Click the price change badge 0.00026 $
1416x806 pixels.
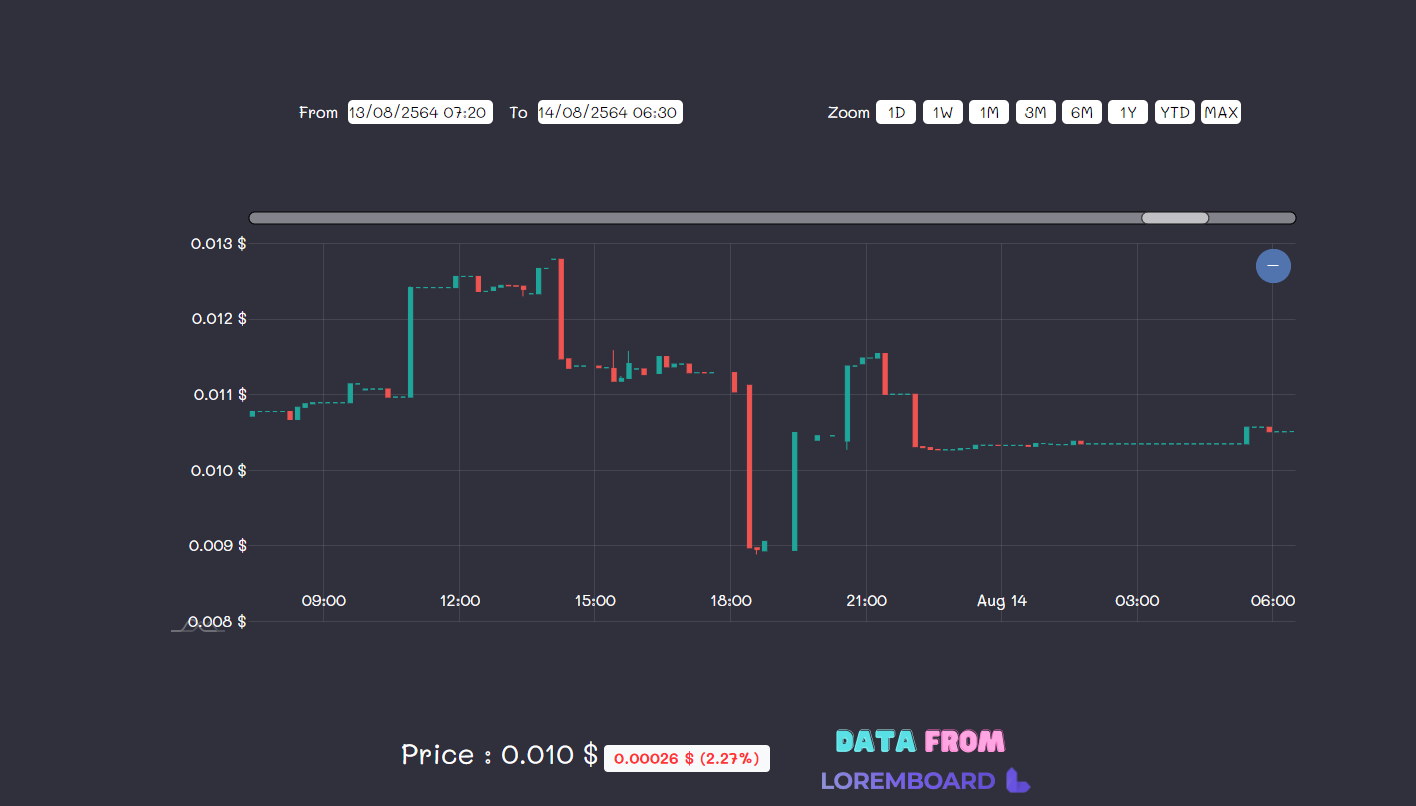tap(687, 759)
